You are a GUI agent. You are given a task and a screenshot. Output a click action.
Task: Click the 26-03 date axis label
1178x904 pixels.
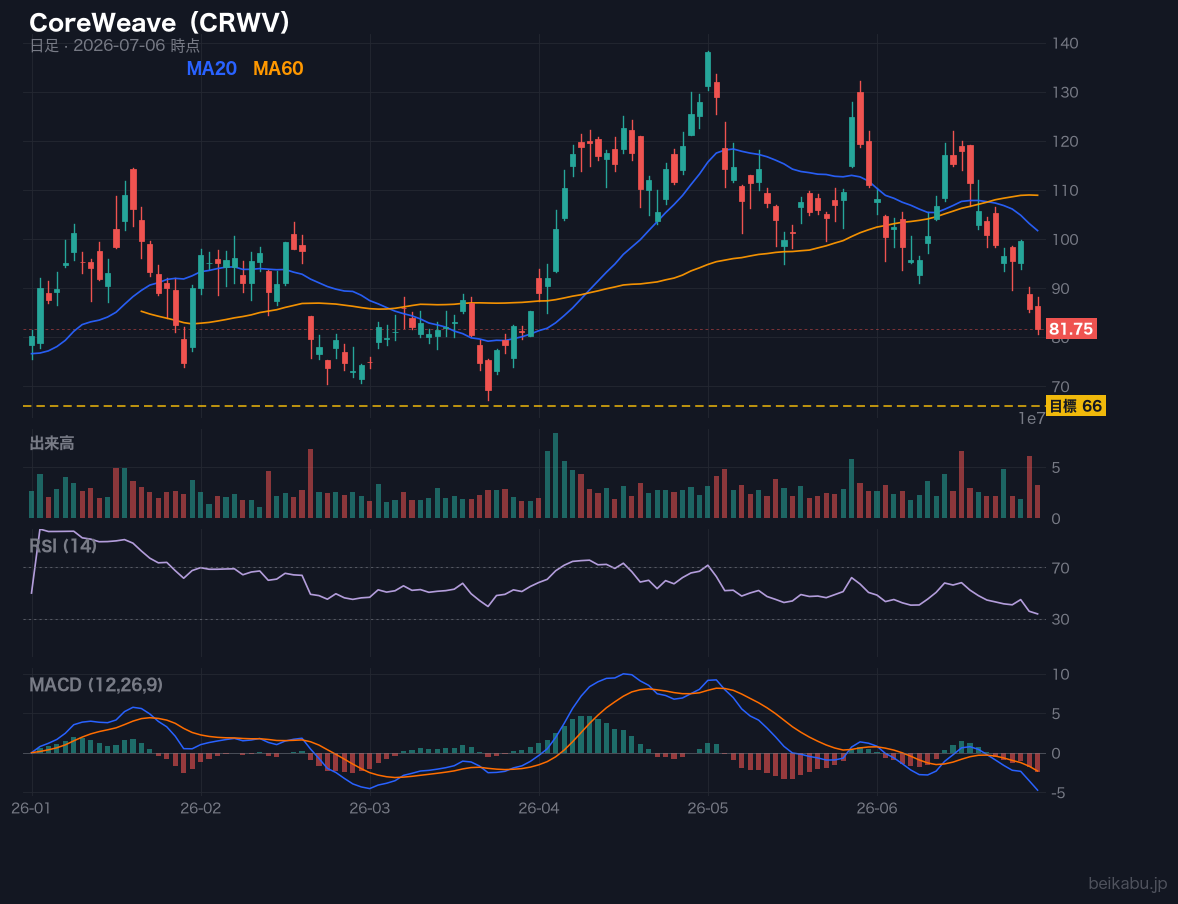370,808
